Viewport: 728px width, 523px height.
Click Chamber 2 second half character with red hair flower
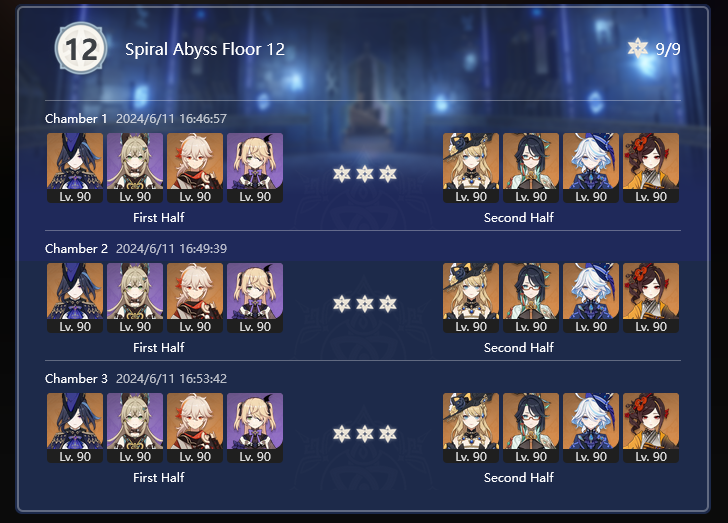(x=651, y=298)
